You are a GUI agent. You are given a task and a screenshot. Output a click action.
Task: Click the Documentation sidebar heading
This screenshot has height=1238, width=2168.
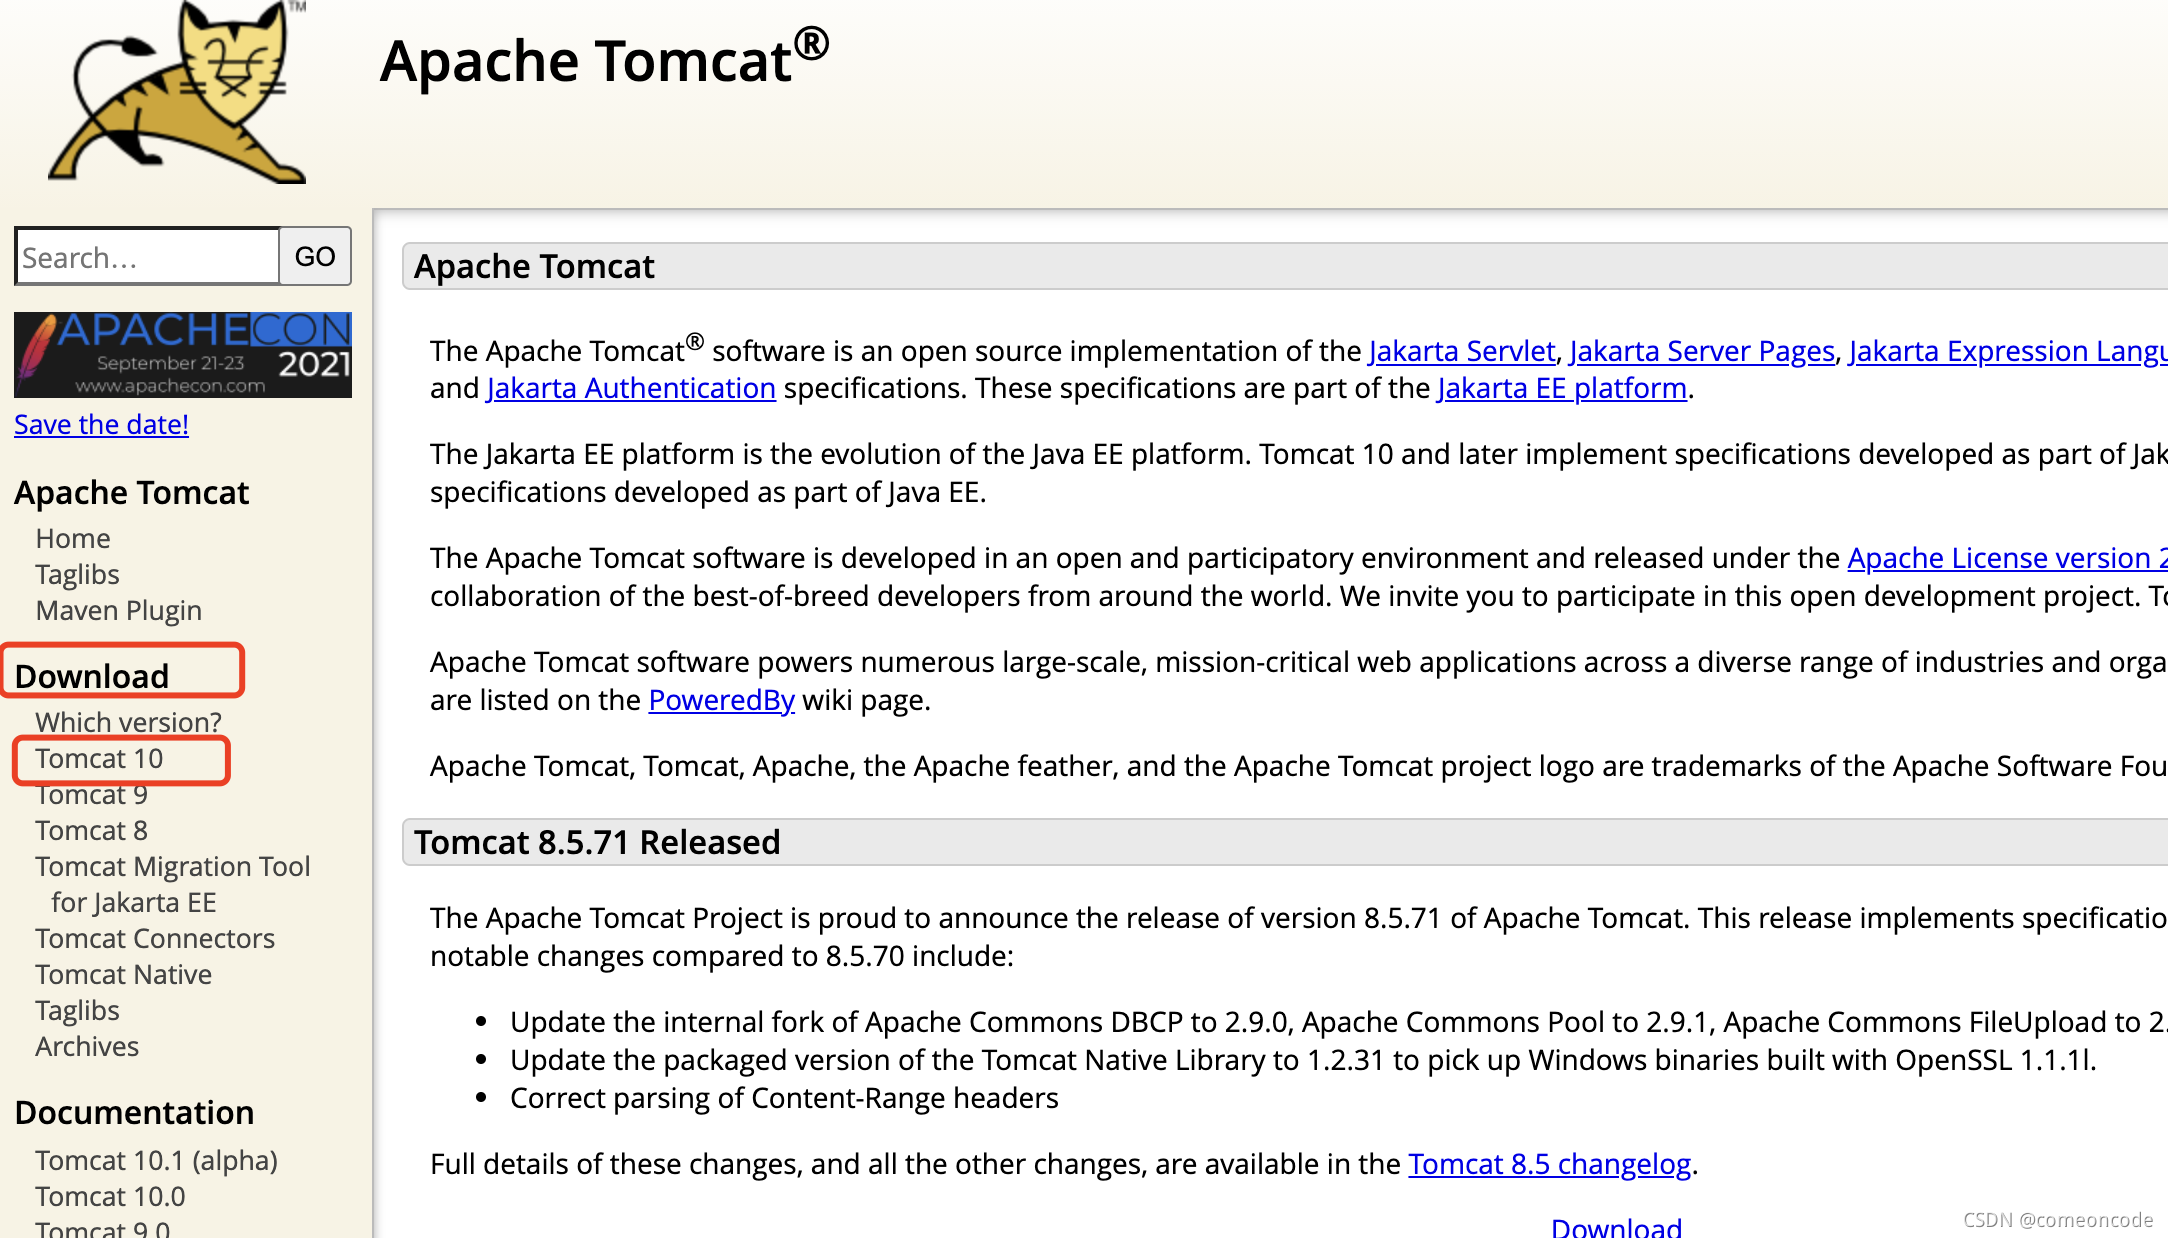point(134,1112)
